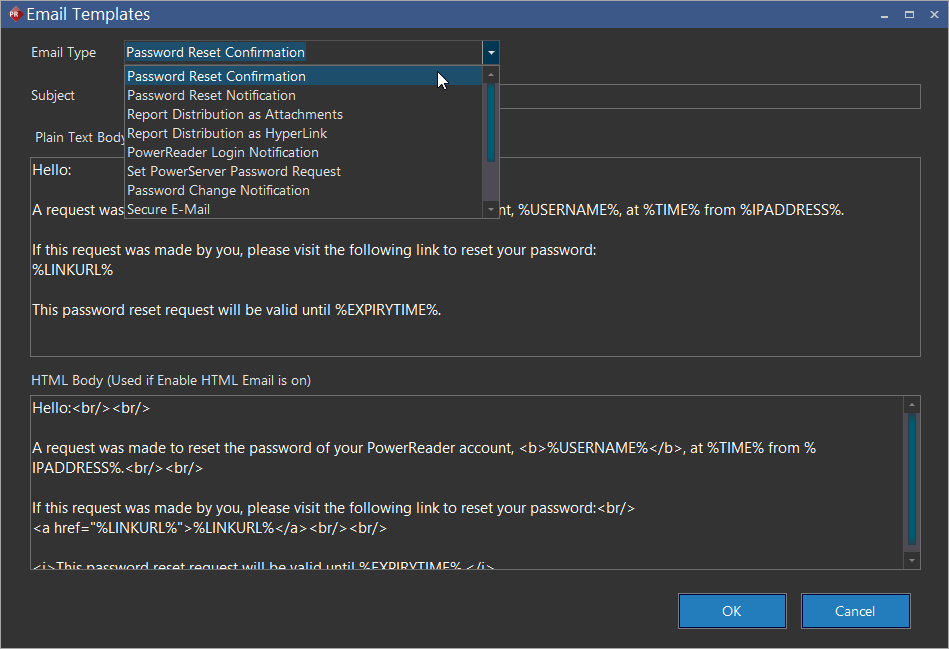Image resolution: width=949 pixels, height=649 pixels.
Task: Click the HTML Body scroll up arrow
Action: click(911, 405)
